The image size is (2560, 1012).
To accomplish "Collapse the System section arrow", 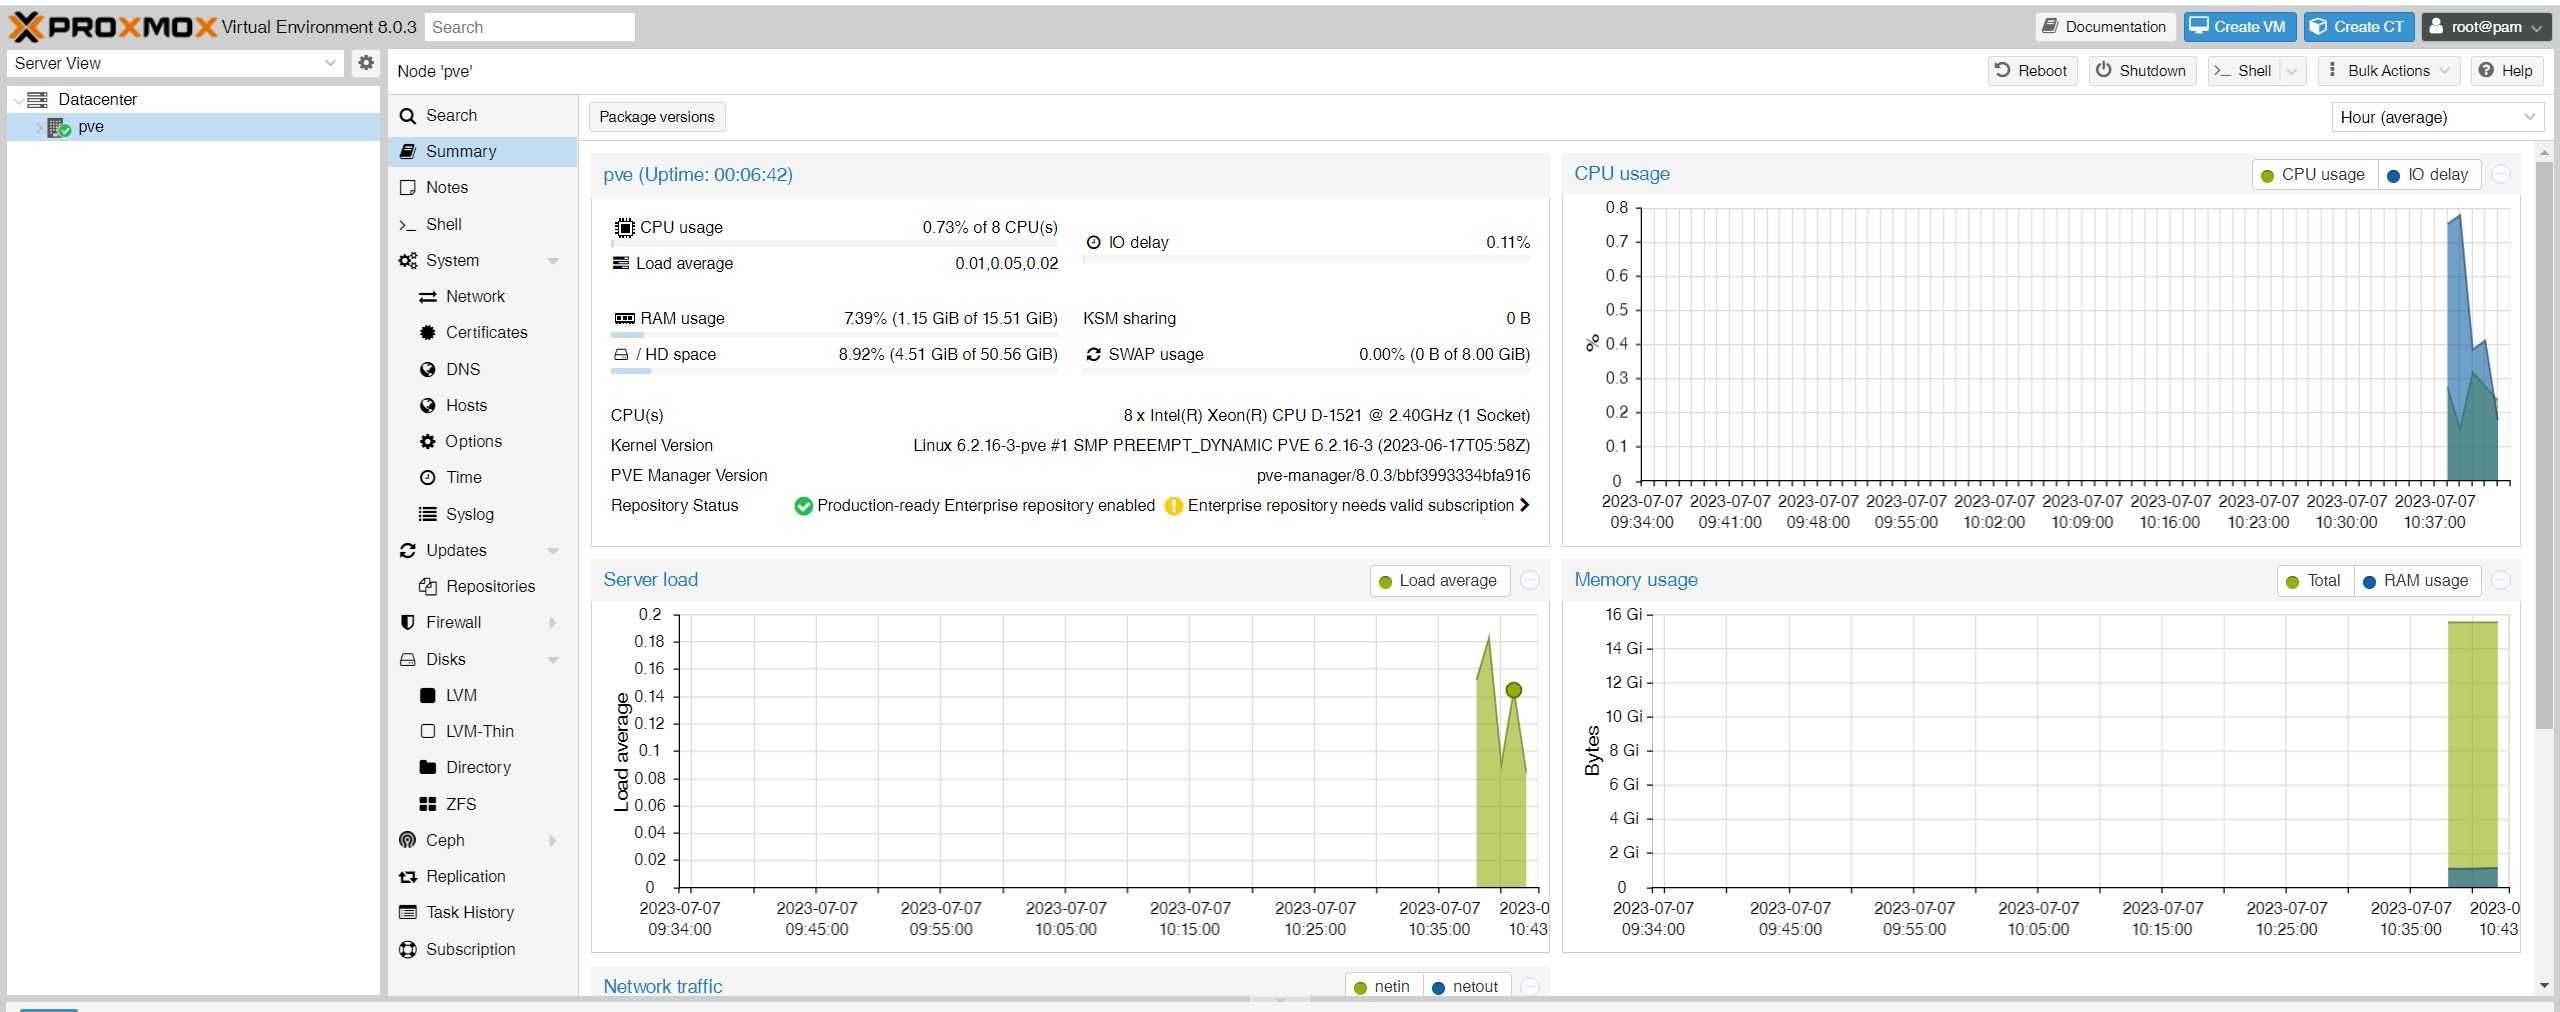I will 553,261.
